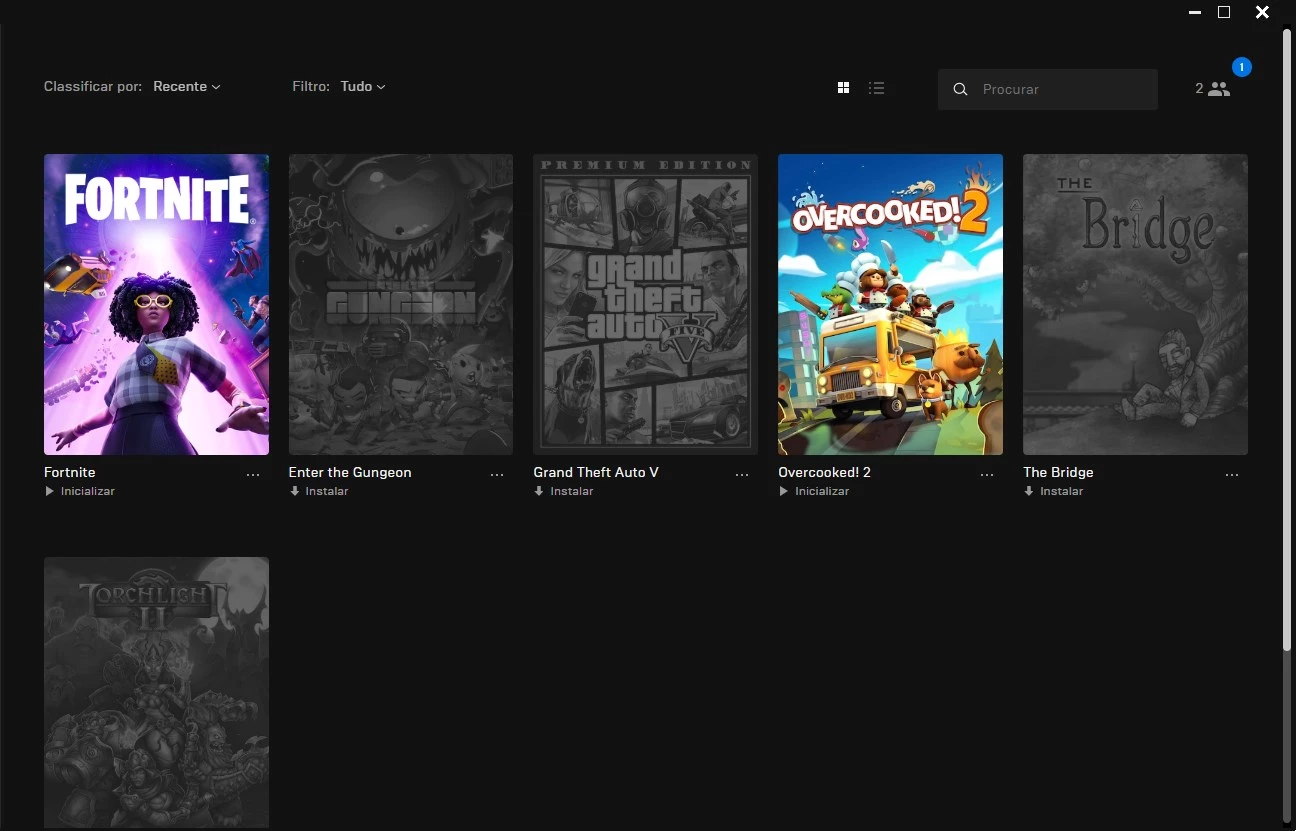Select the Fortnite cover art
Viewport: 1296px width, 831px height.
coord(156,304)
